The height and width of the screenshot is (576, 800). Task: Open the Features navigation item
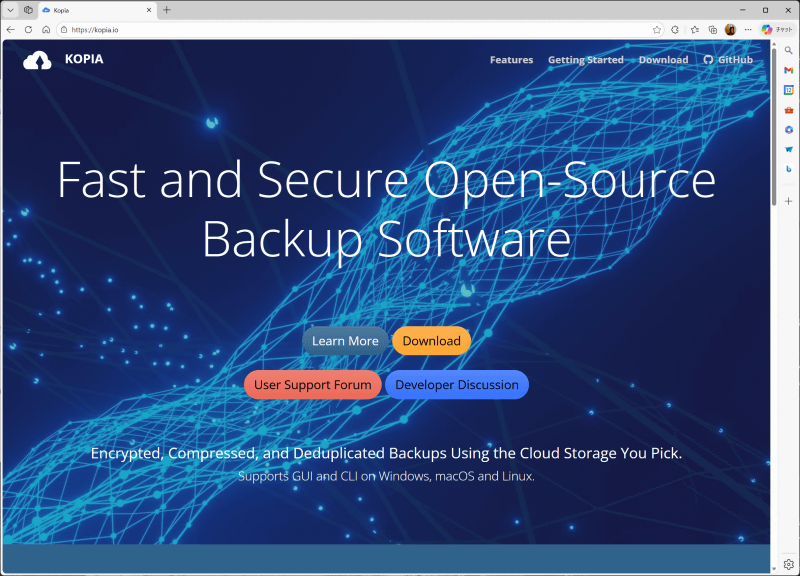(x=511, y=60)
